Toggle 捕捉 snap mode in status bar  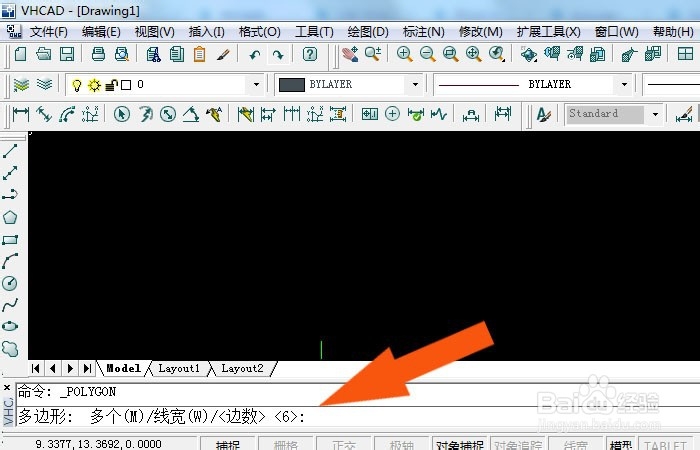pyautogui.click(x=228, y=445)
